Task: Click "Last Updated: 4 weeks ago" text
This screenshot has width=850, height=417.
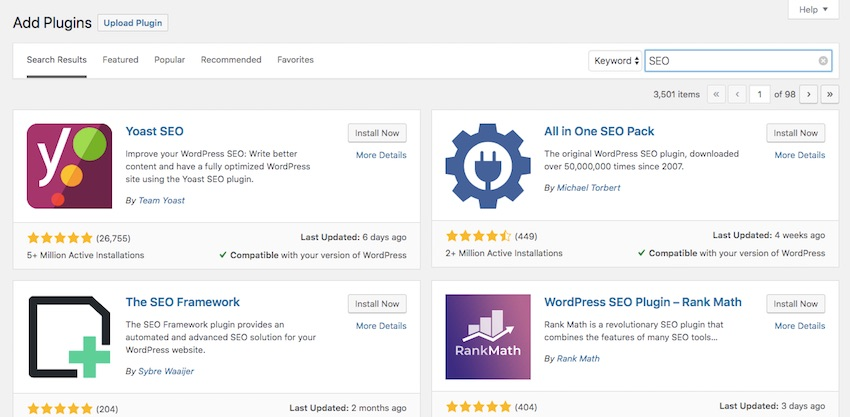Action: [769, 235]
